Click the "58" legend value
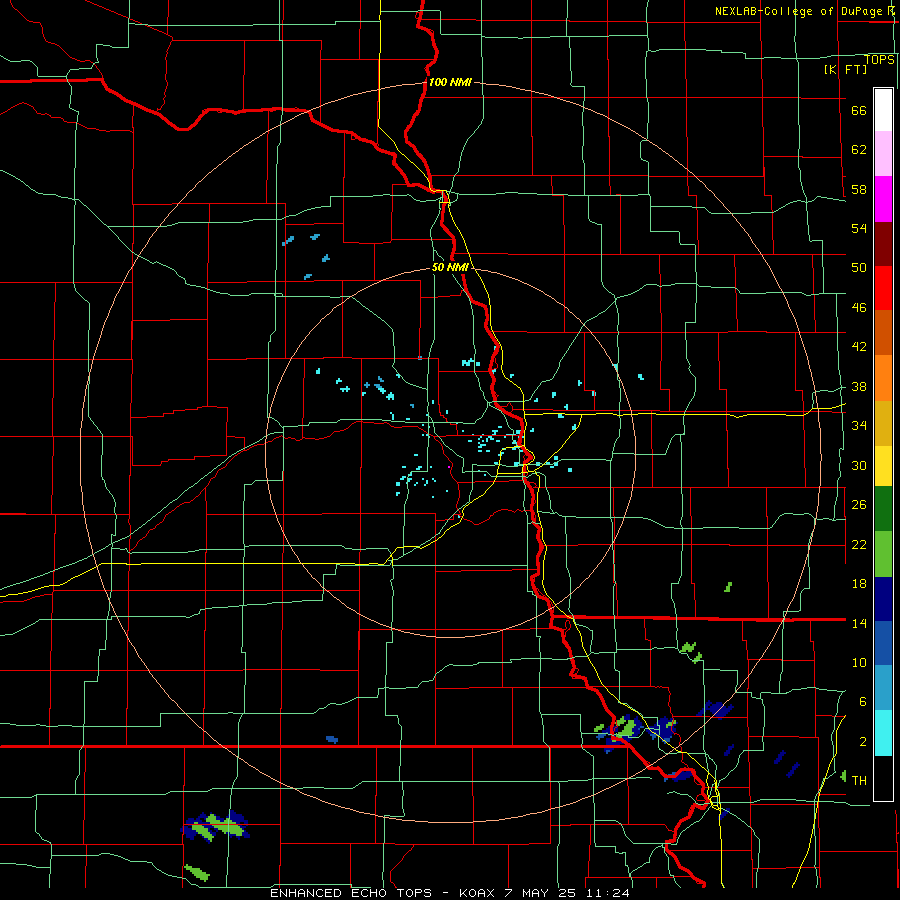 pyautogui.click(x=859, y=189)
